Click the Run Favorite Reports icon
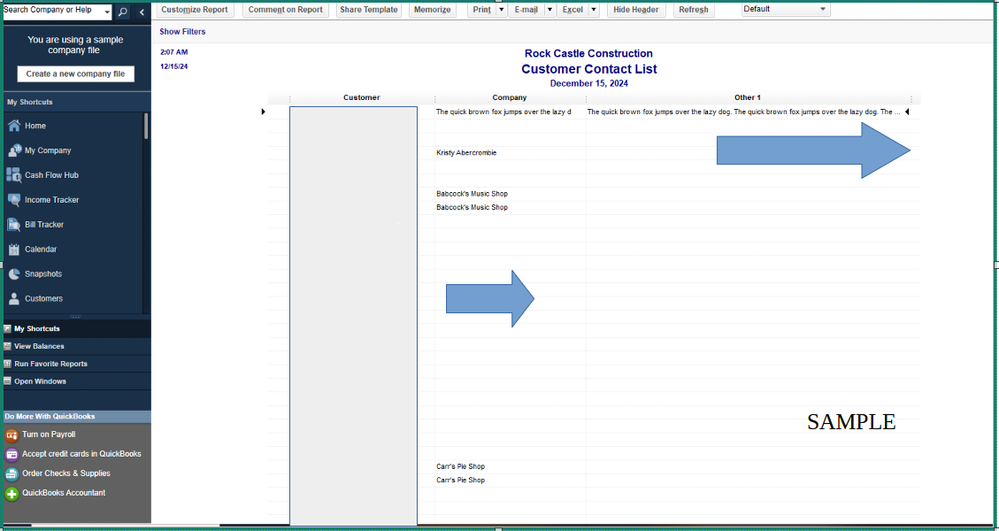999x531 pixels. coord(8,363)
